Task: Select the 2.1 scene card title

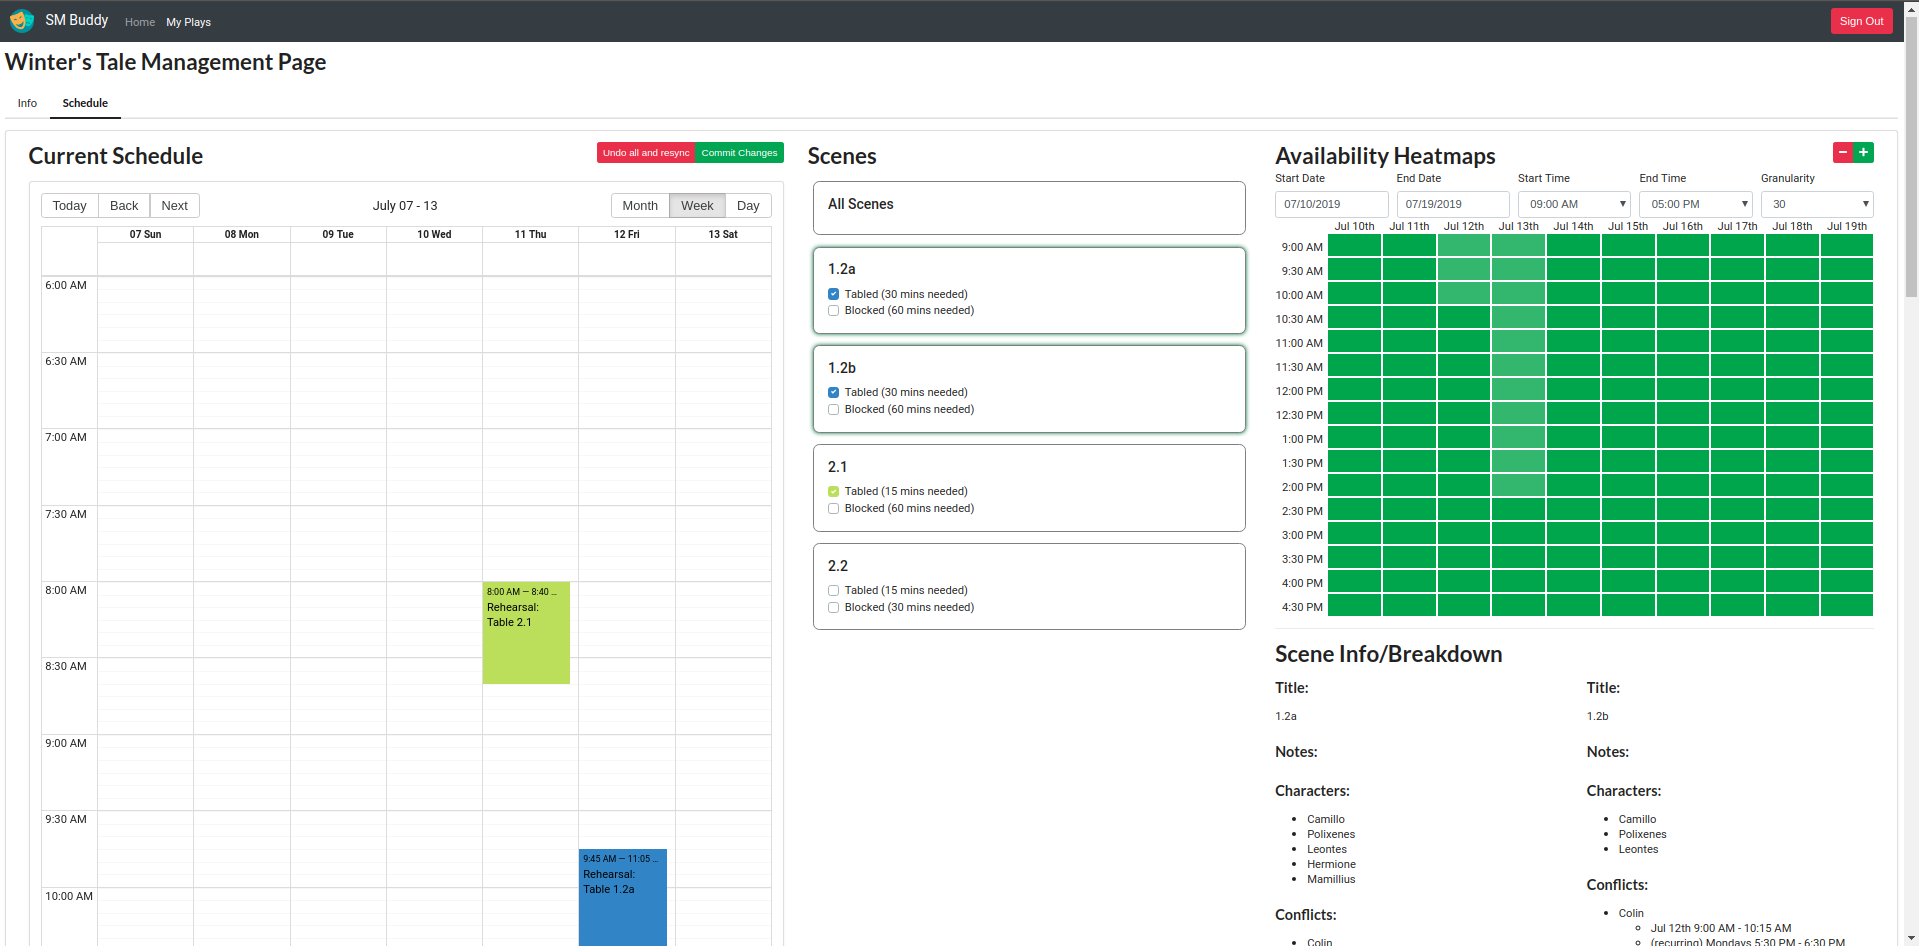Action: click(838, 467)
